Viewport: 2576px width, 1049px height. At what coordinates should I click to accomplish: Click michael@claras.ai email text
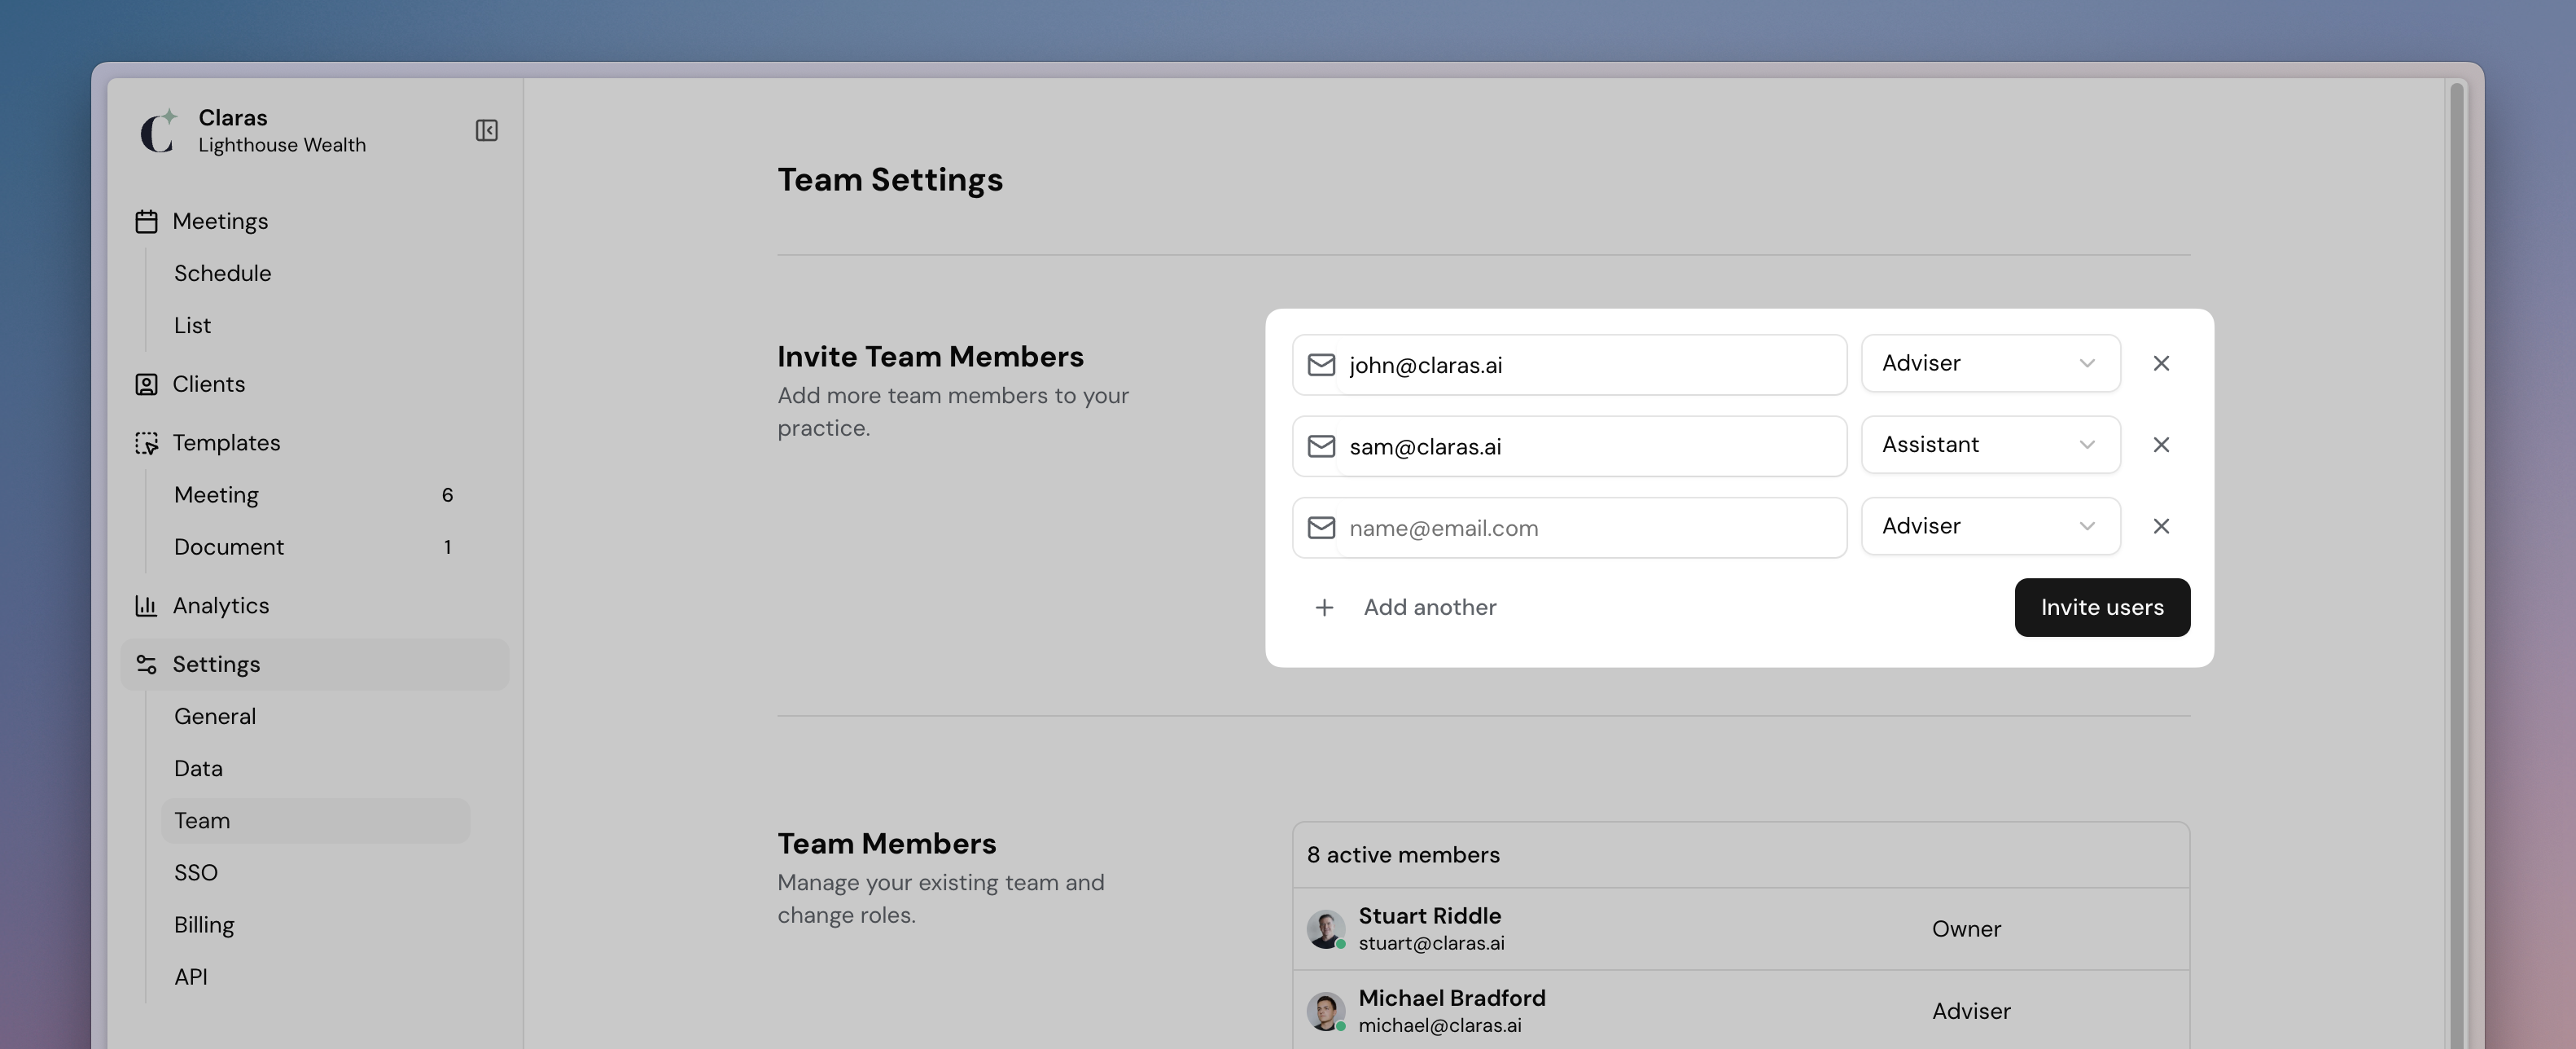pos(1440,1025)
